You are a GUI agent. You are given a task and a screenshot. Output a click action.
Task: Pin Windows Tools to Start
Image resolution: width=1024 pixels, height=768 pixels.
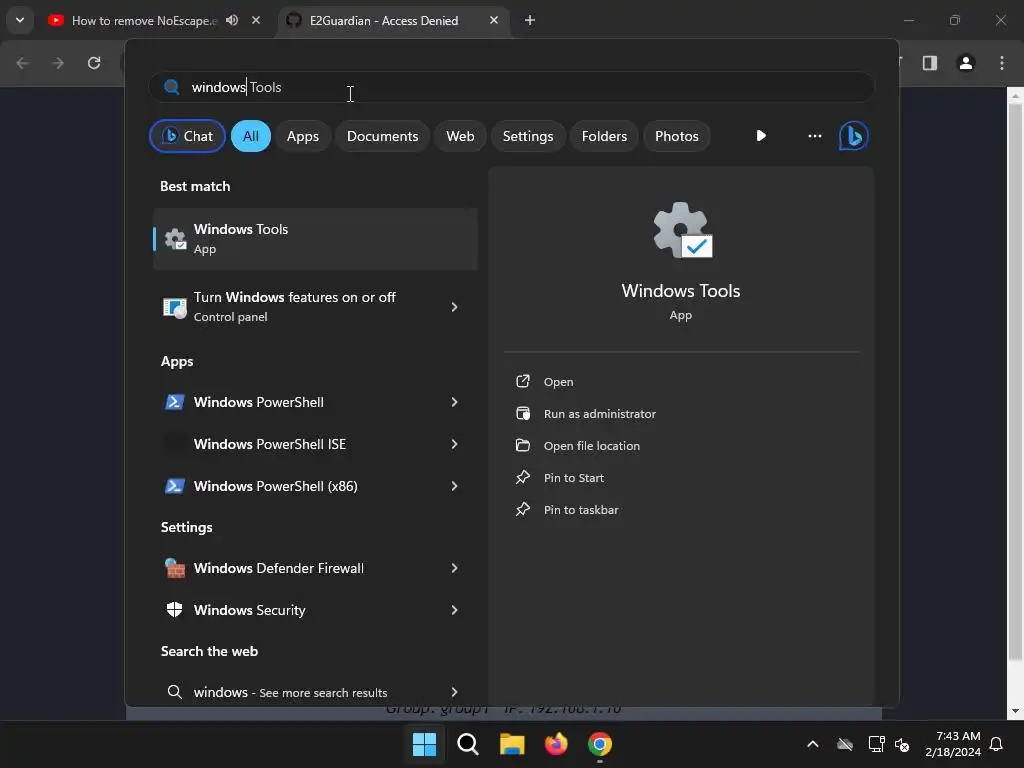[573, 478]
